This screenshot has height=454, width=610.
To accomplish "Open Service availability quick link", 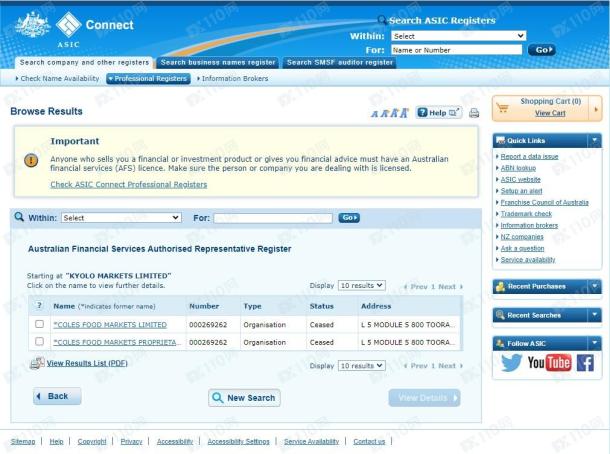I will point(528,259).
